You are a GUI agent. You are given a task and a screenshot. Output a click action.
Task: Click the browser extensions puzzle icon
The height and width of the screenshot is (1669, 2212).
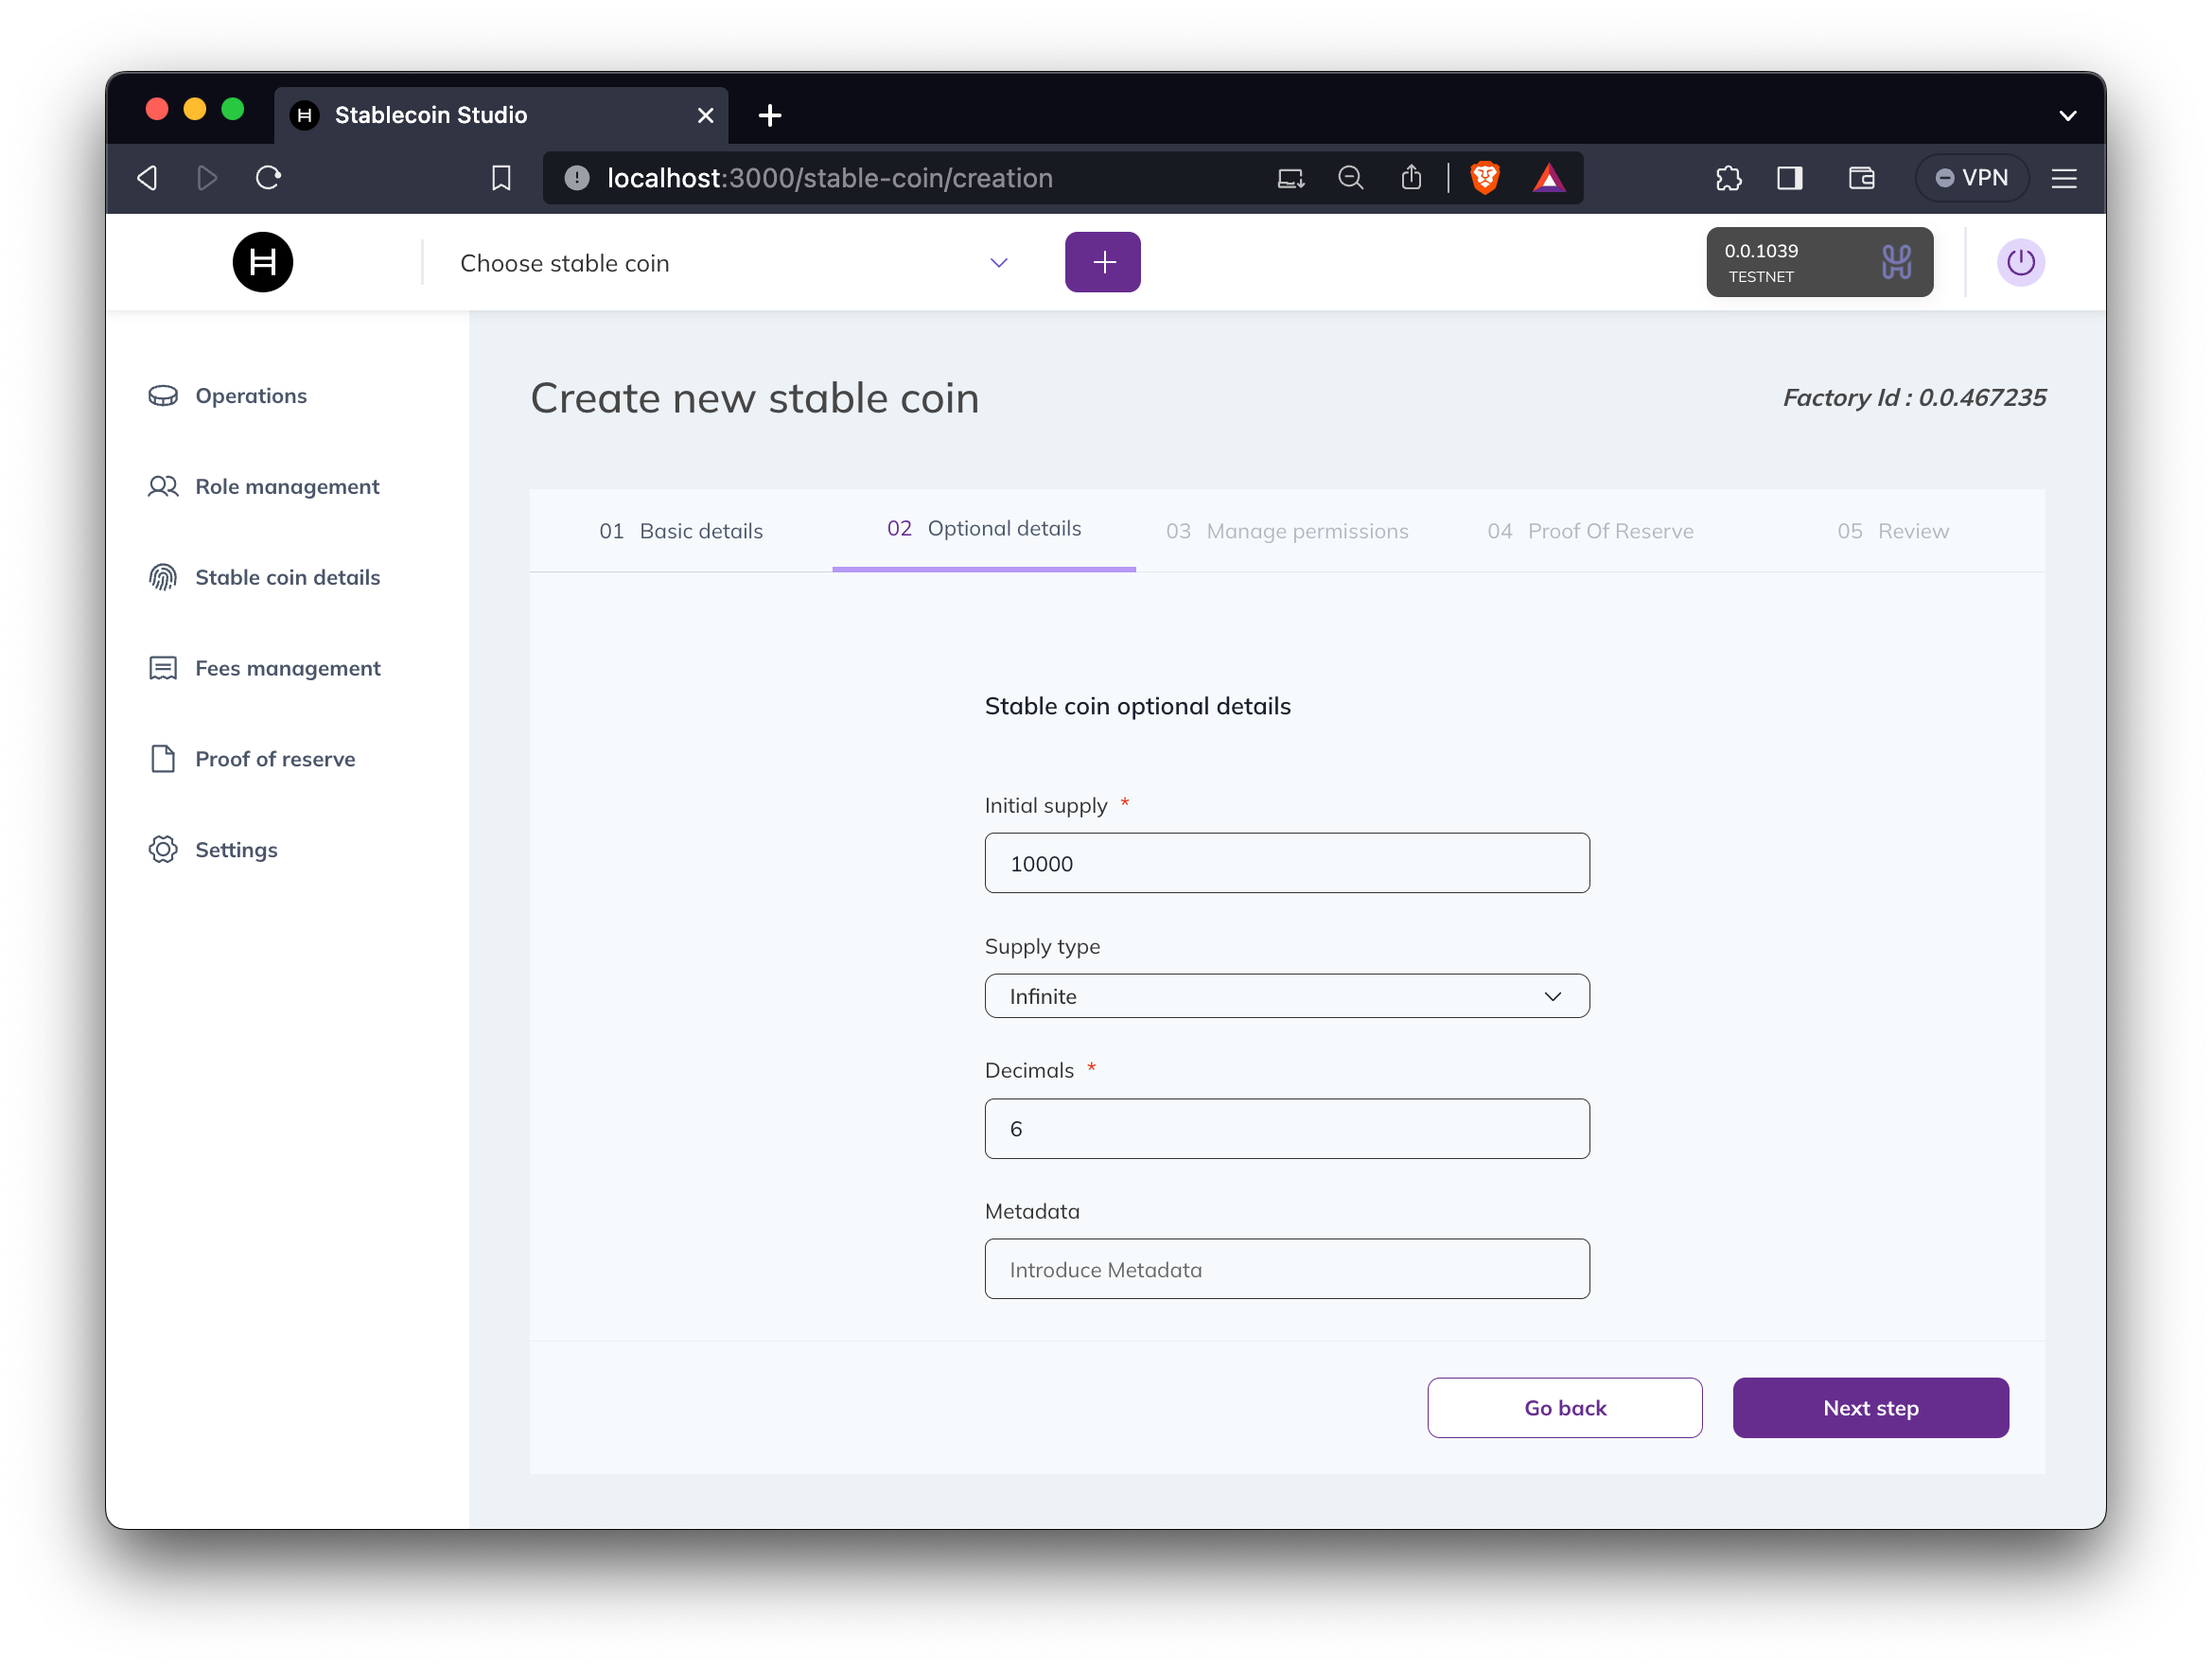[1728, 178]
